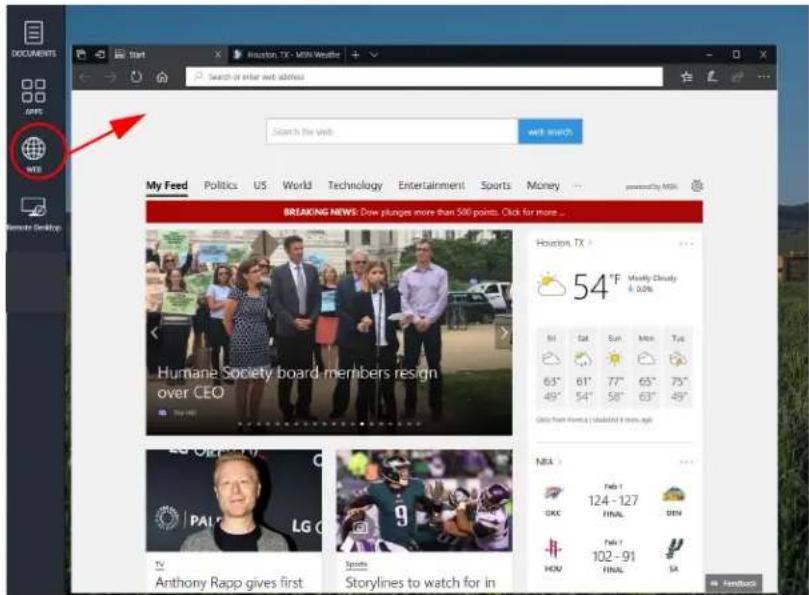The height and width of the screenshot is (595, 809).
Task: Select the My Feed tab
Action: [x=167, y=185]
